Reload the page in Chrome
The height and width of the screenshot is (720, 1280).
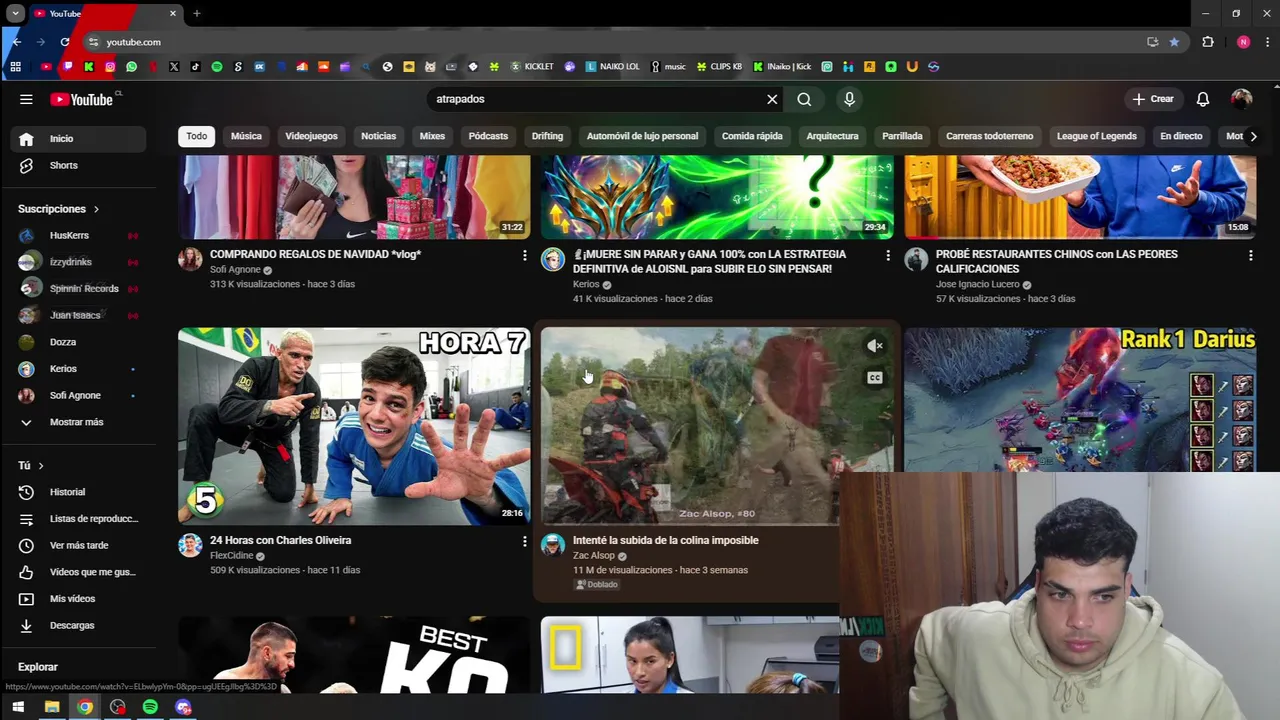[x=65, y=42]
